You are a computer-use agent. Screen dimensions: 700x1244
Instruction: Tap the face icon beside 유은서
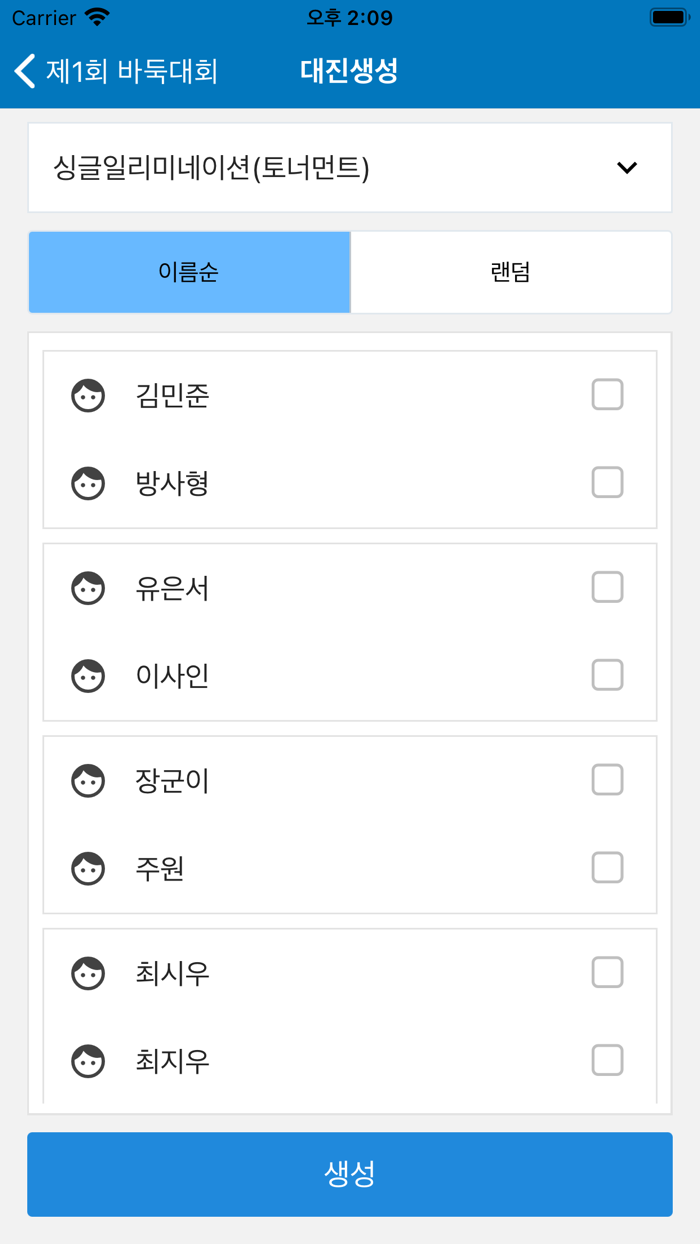[88, 588]
